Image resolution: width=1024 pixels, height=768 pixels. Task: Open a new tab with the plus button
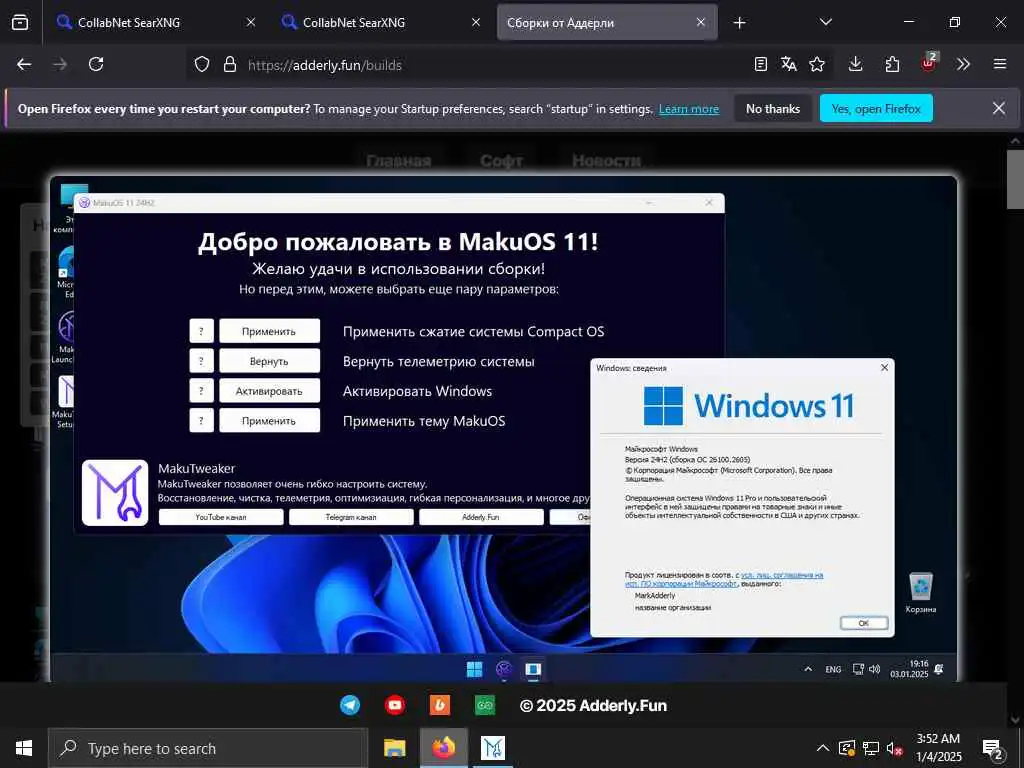(x=739, y=23)
